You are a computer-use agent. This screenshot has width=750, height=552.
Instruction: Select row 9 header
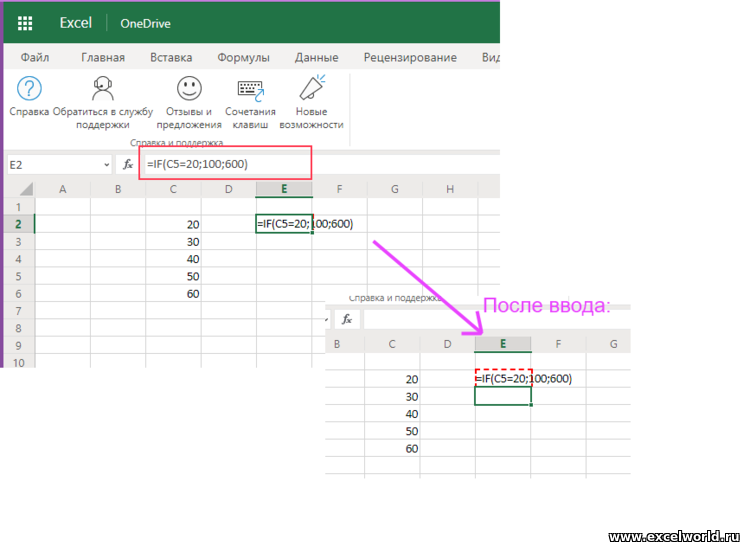[19, 345]
